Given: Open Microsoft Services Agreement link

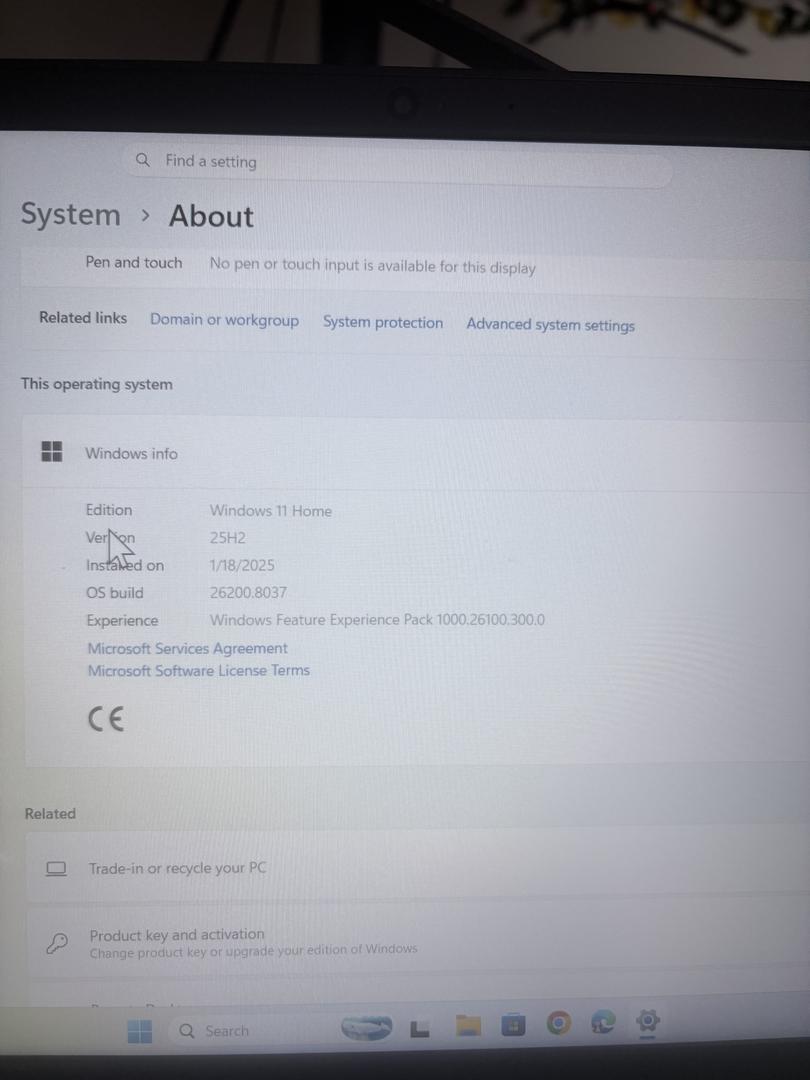Looking at the screenshot, I should pyautogui.click(x=187, y=648).
